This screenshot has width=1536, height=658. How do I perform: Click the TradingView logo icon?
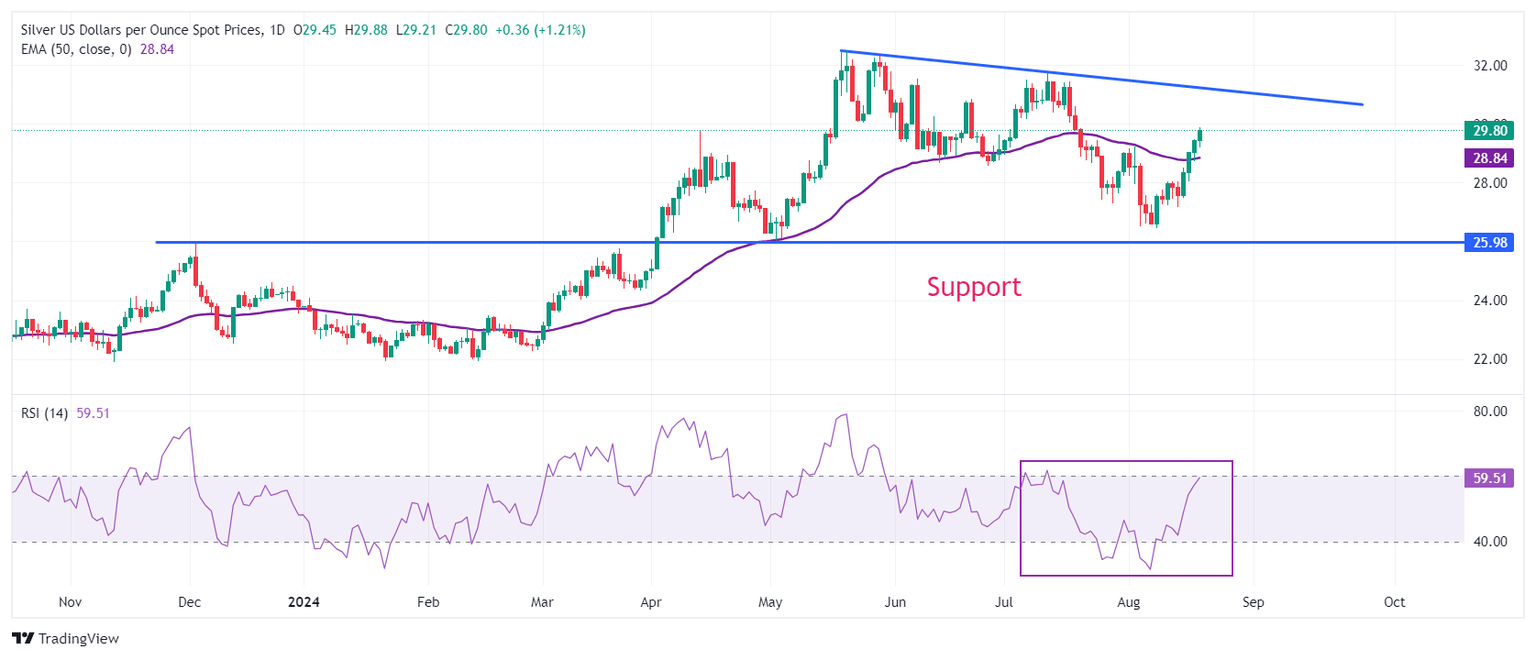pyautogui.click(x=22, y=639)
